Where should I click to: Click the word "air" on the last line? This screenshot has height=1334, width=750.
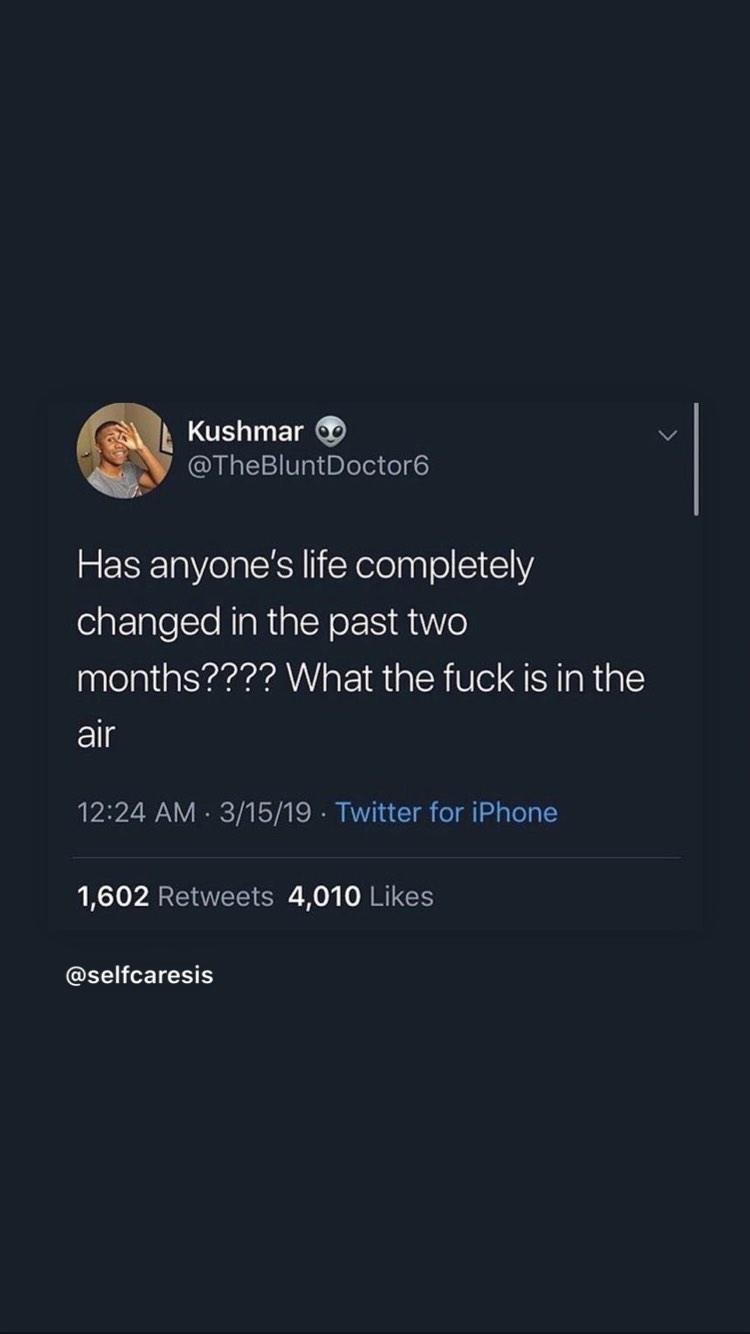96,735
